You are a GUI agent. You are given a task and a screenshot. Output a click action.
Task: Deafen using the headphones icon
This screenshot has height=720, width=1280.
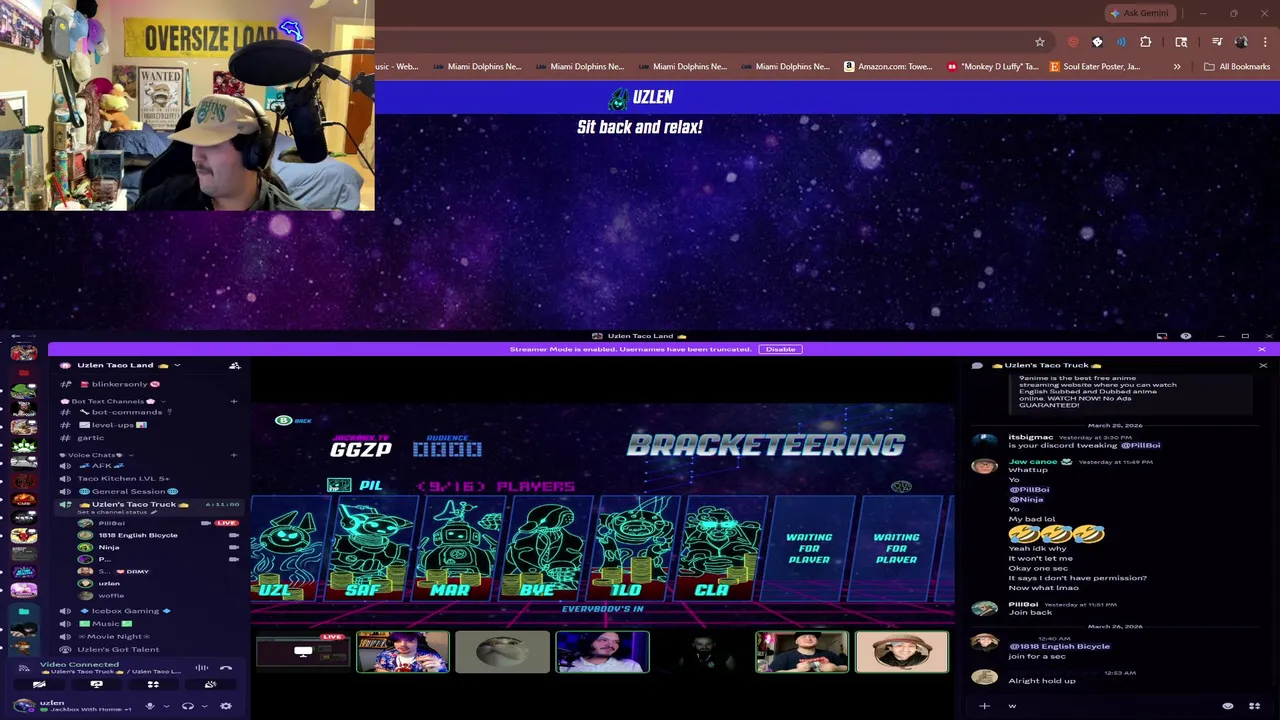(187, 706)
